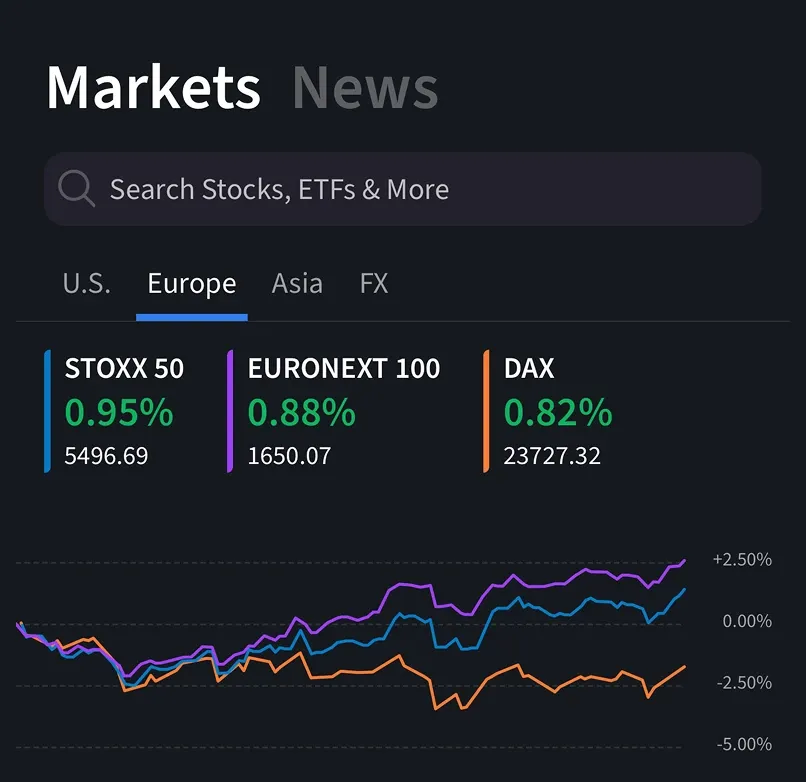Image resolution: width=806 pixels, height=782 pixels.
Task: Open the Markets heading tab
Action: tap(153, 87)
